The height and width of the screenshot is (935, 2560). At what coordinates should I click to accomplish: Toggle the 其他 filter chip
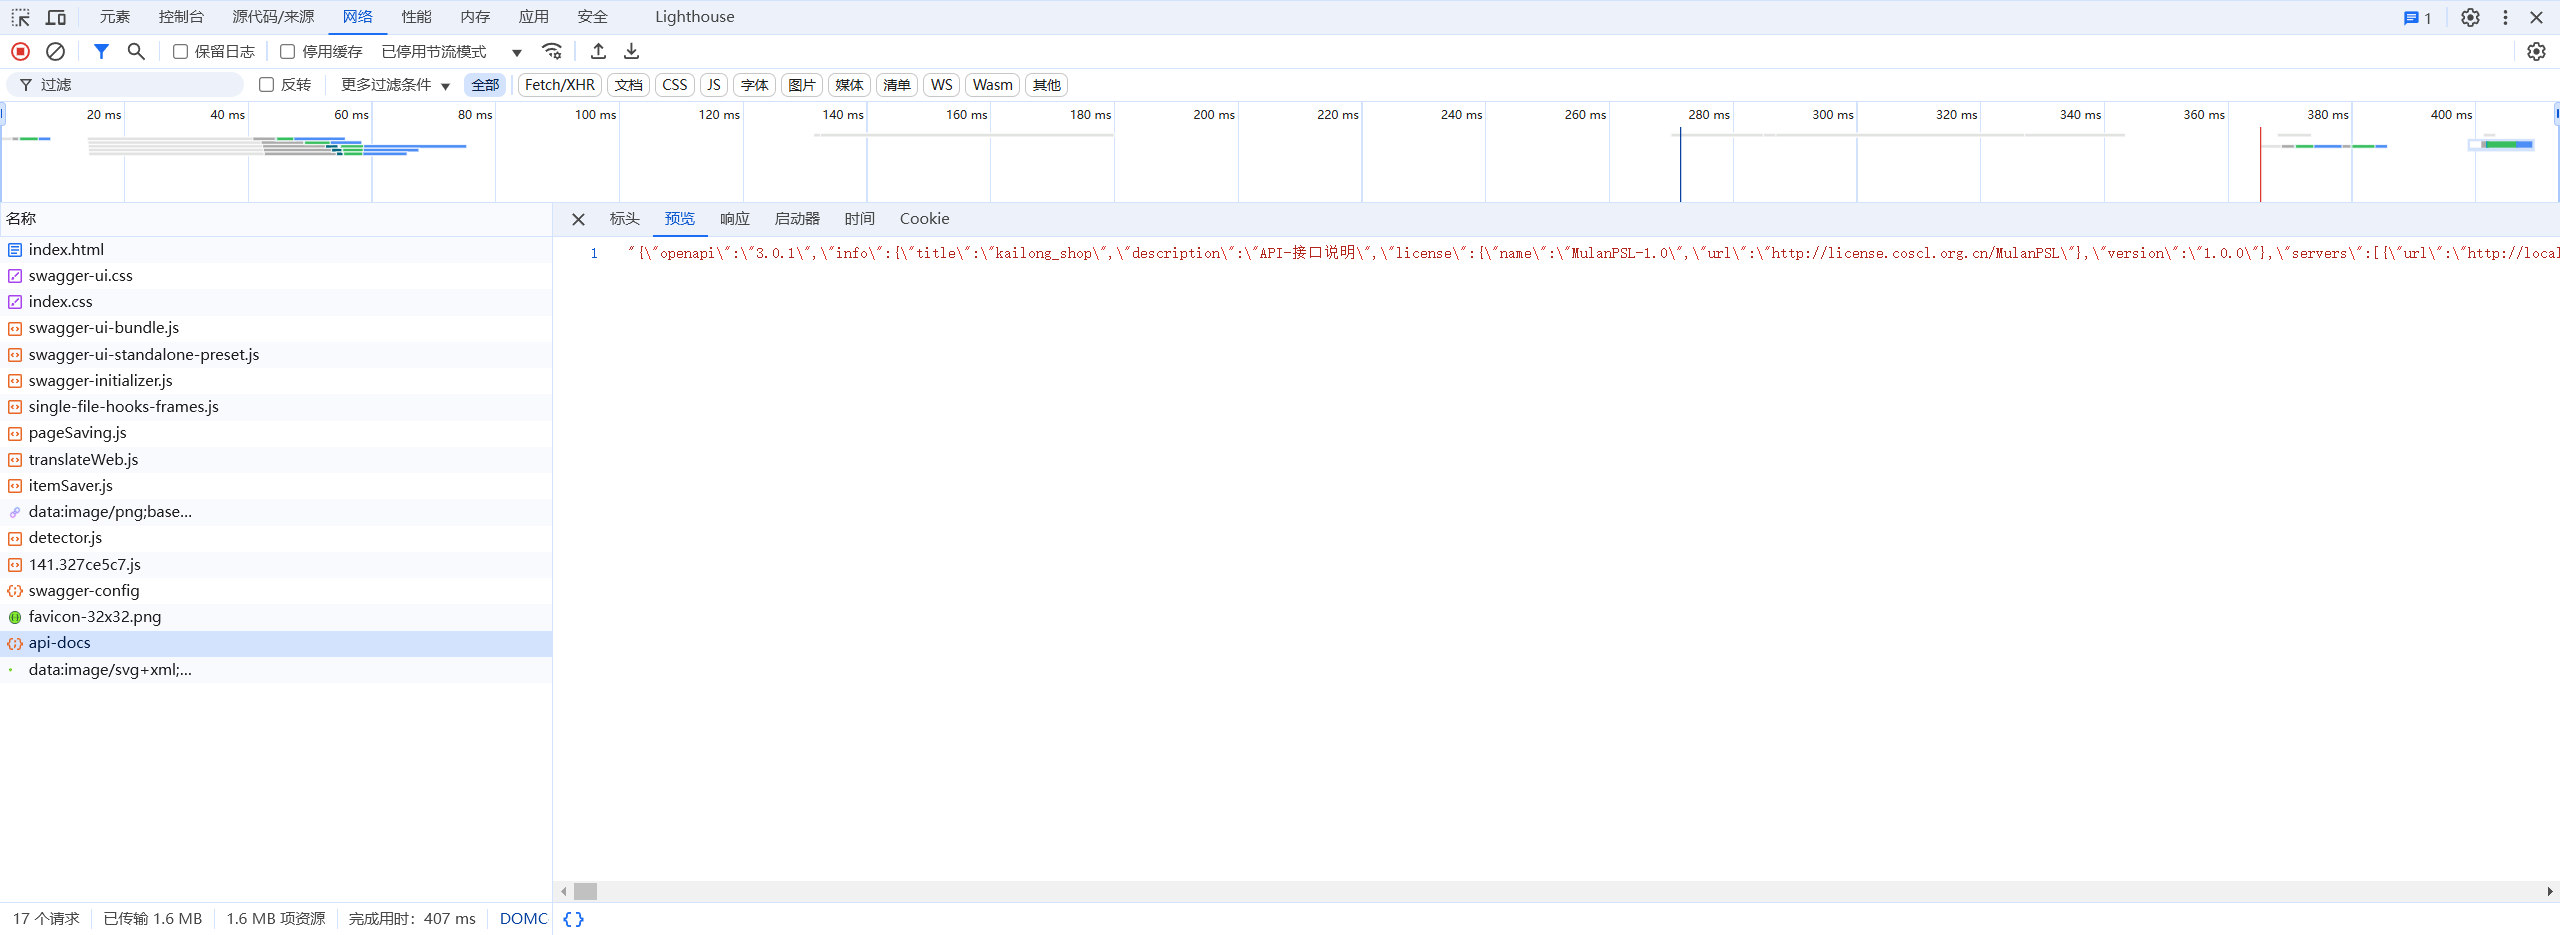pos(1047,85)
